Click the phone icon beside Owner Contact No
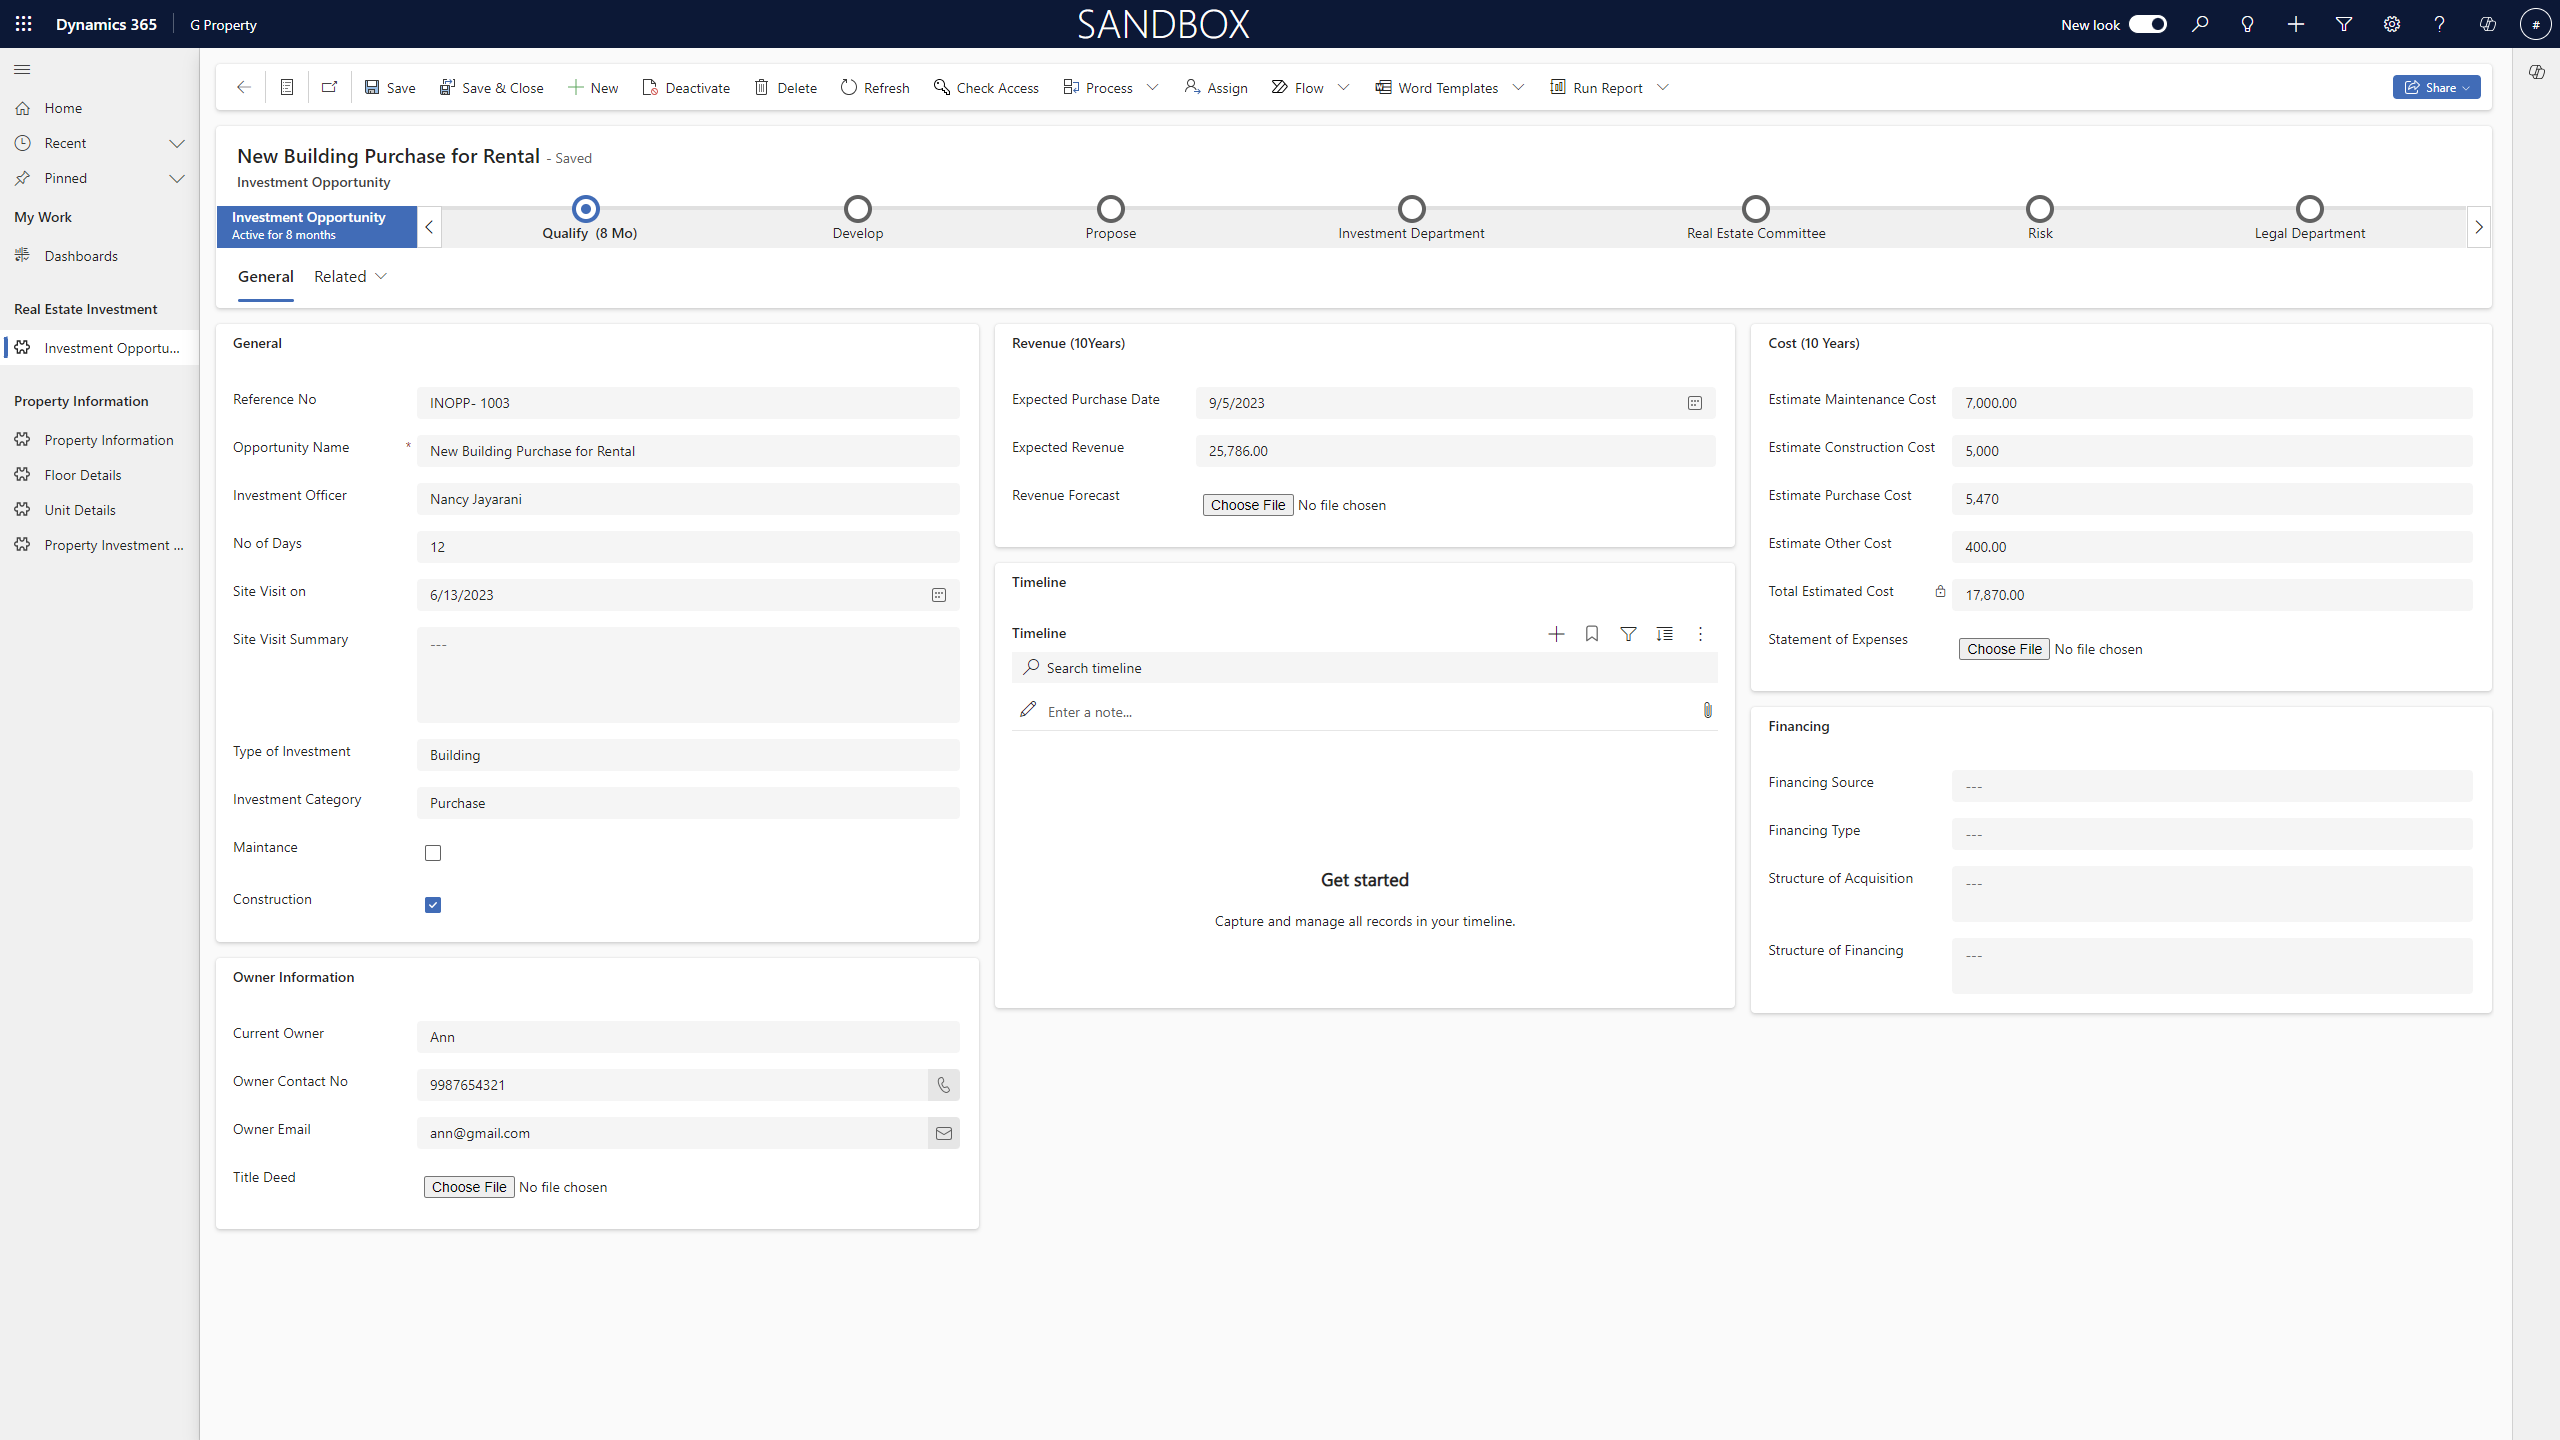 [x=943, y=1085]
